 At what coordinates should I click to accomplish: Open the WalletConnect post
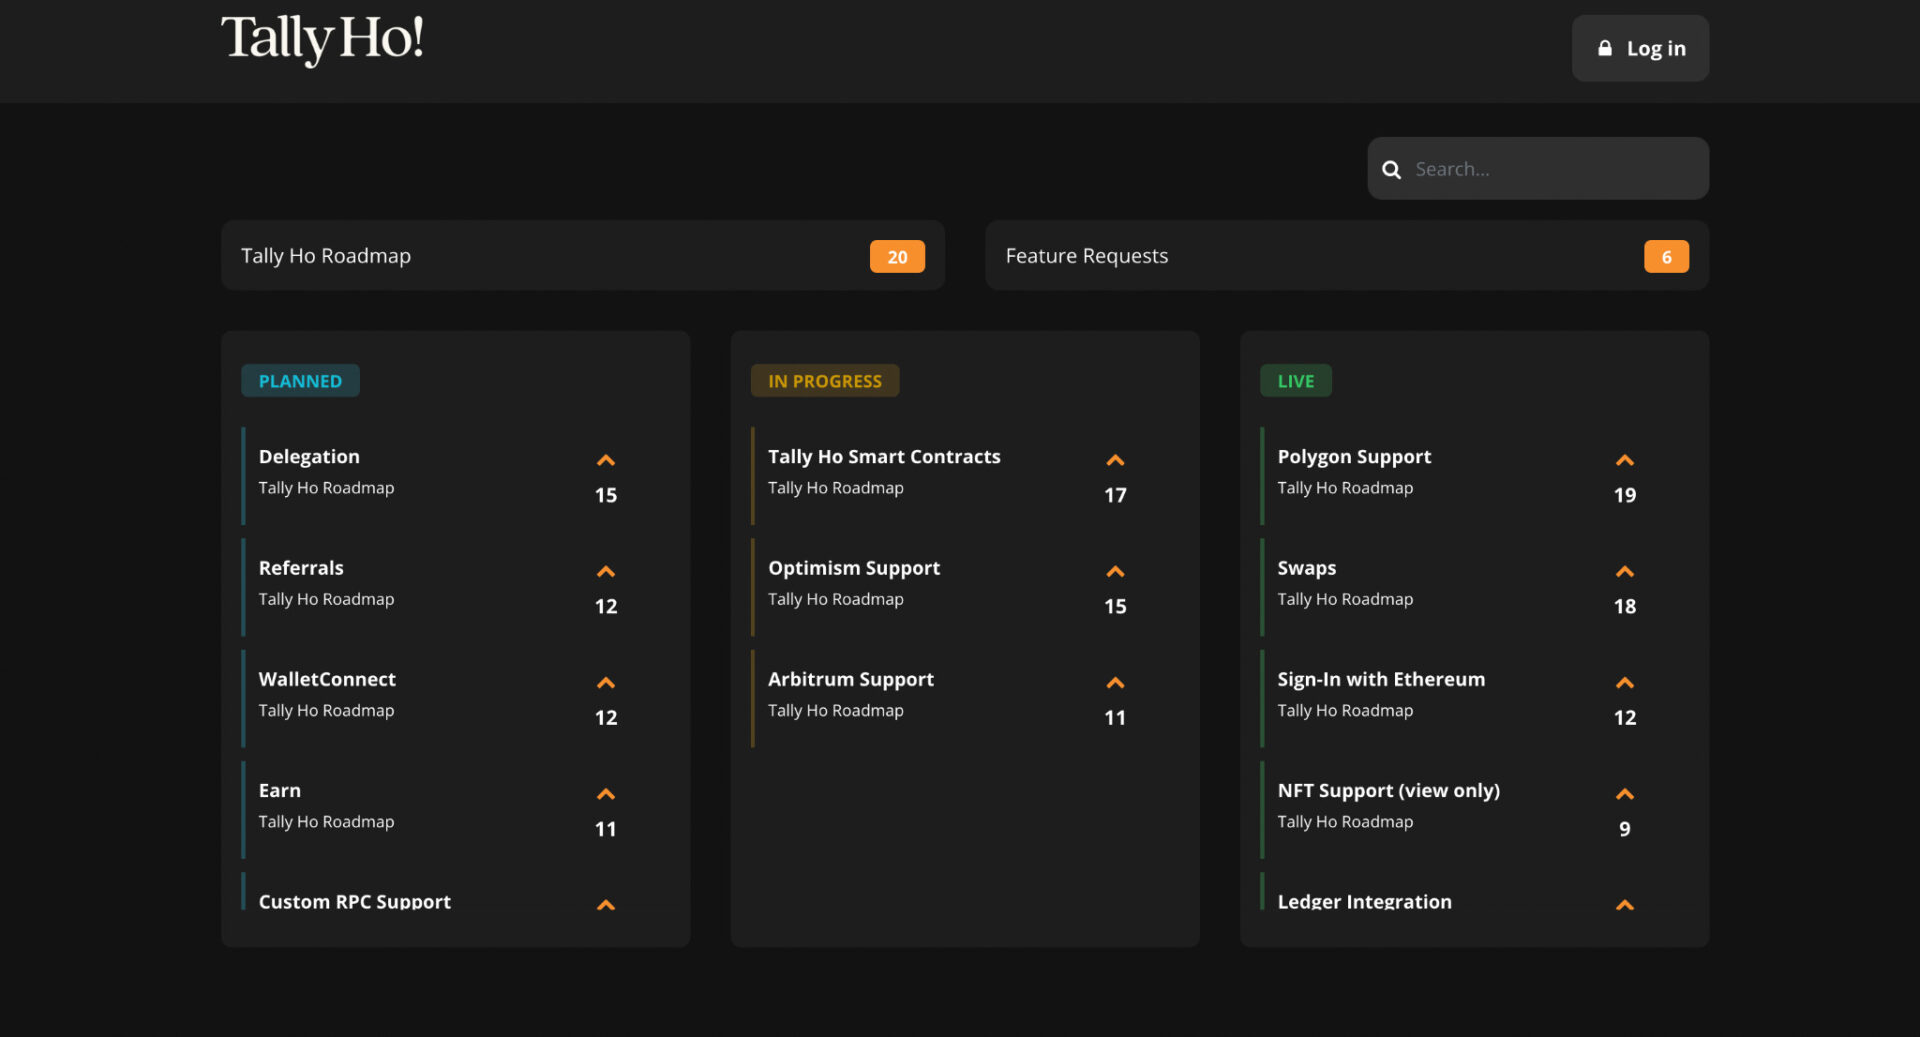tap(327, 679)
